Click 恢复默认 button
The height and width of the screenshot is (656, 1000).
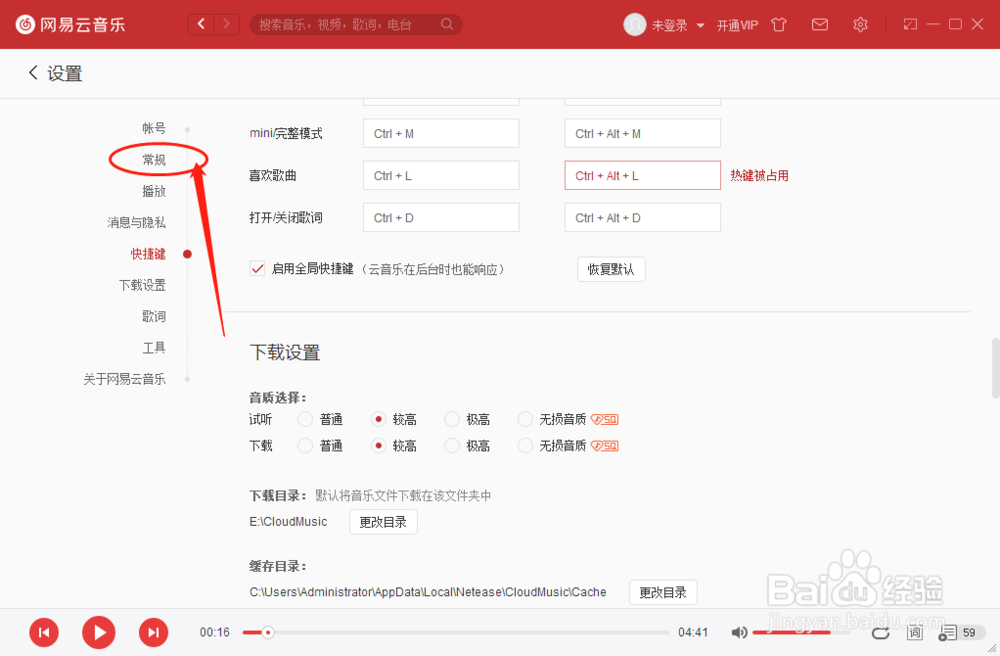pyautogui.click(x=611, y=269)
